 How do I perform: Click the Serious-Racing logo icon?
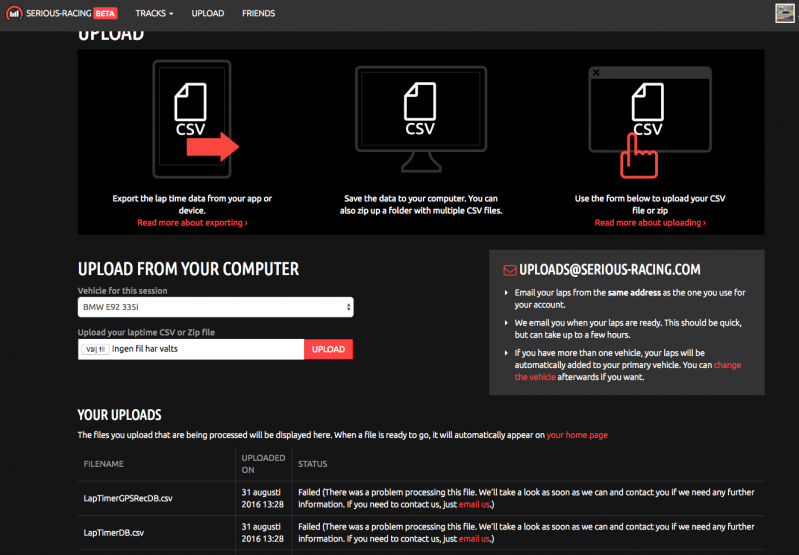click(x=14, y=13)
